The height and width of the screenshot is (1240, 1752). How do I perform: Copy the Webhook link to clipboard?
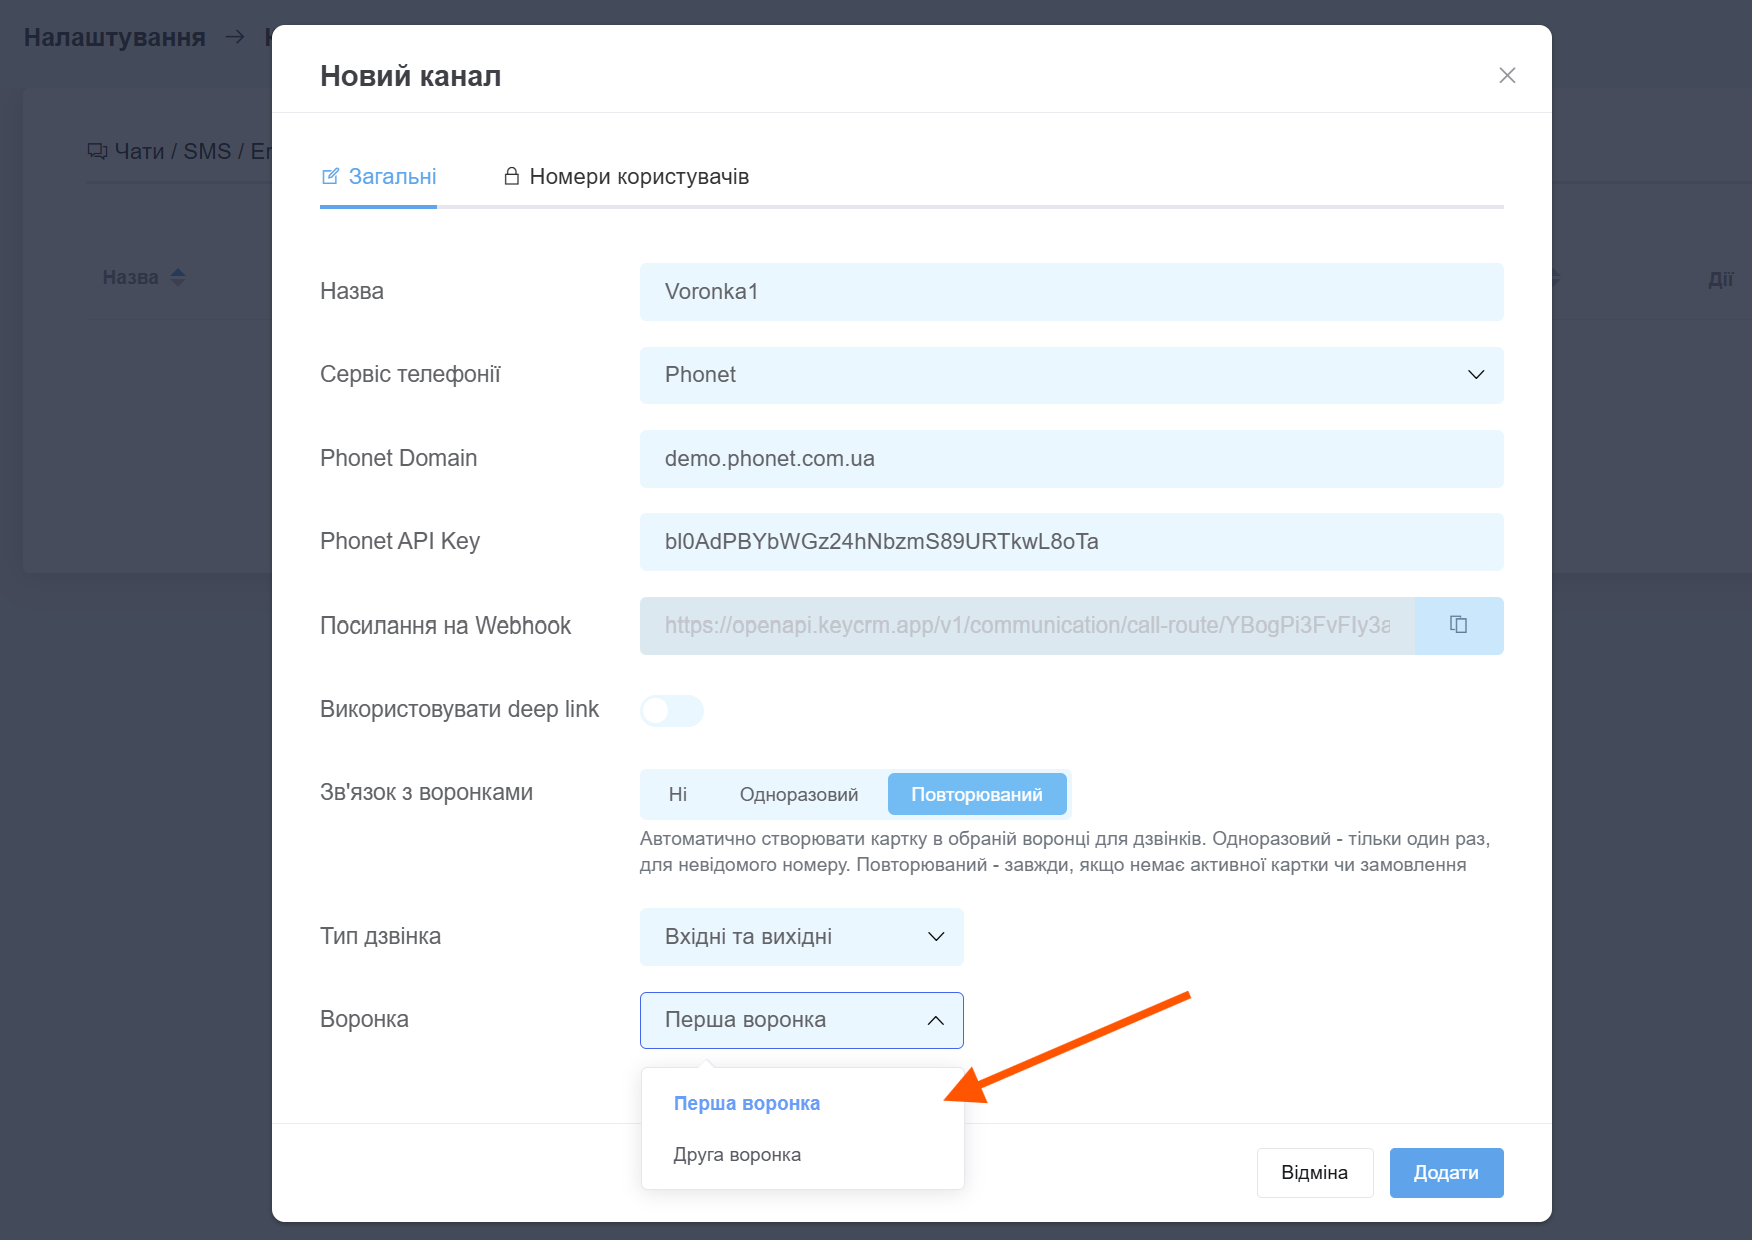pos(1459,625)
